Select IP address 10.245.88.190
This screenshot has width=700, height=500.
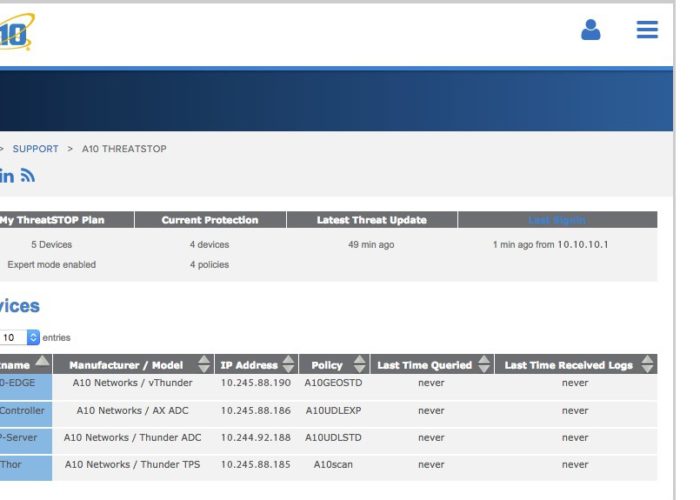point(256,383)
